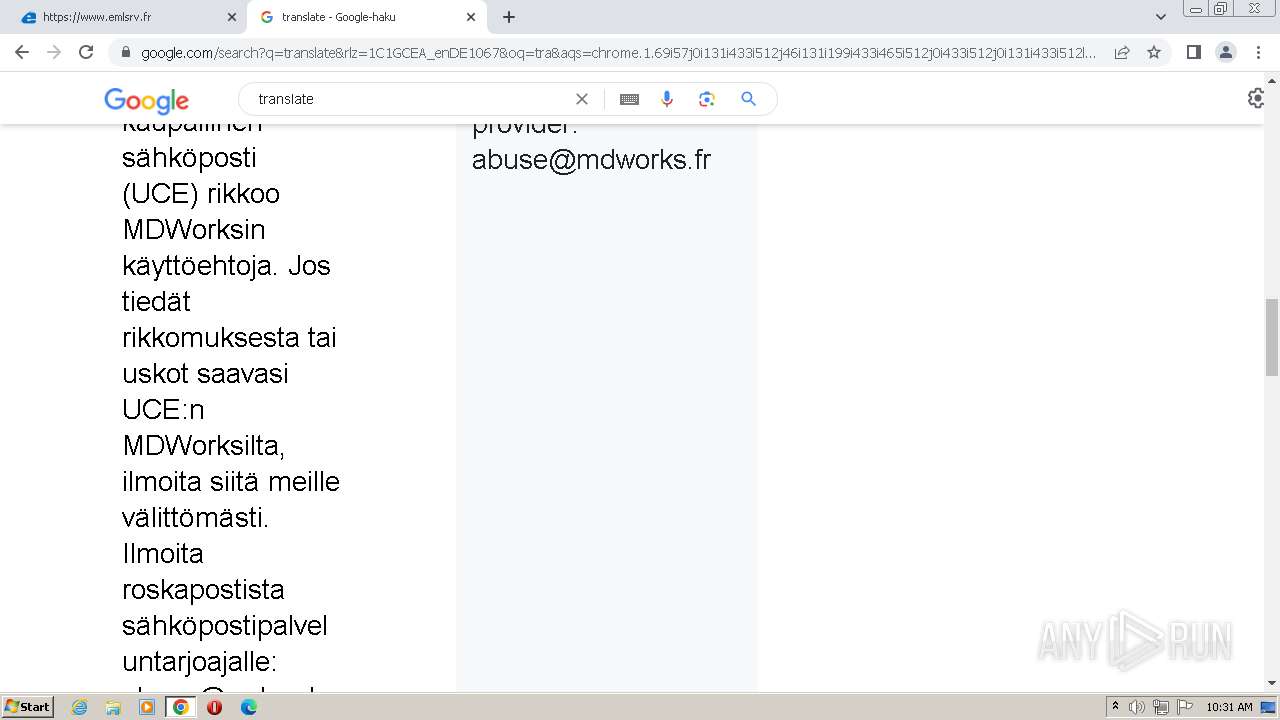Screen dimensions: 1280x720
Task: Click the page vertical scrollbar thumb
Action: click(1272, 337)
